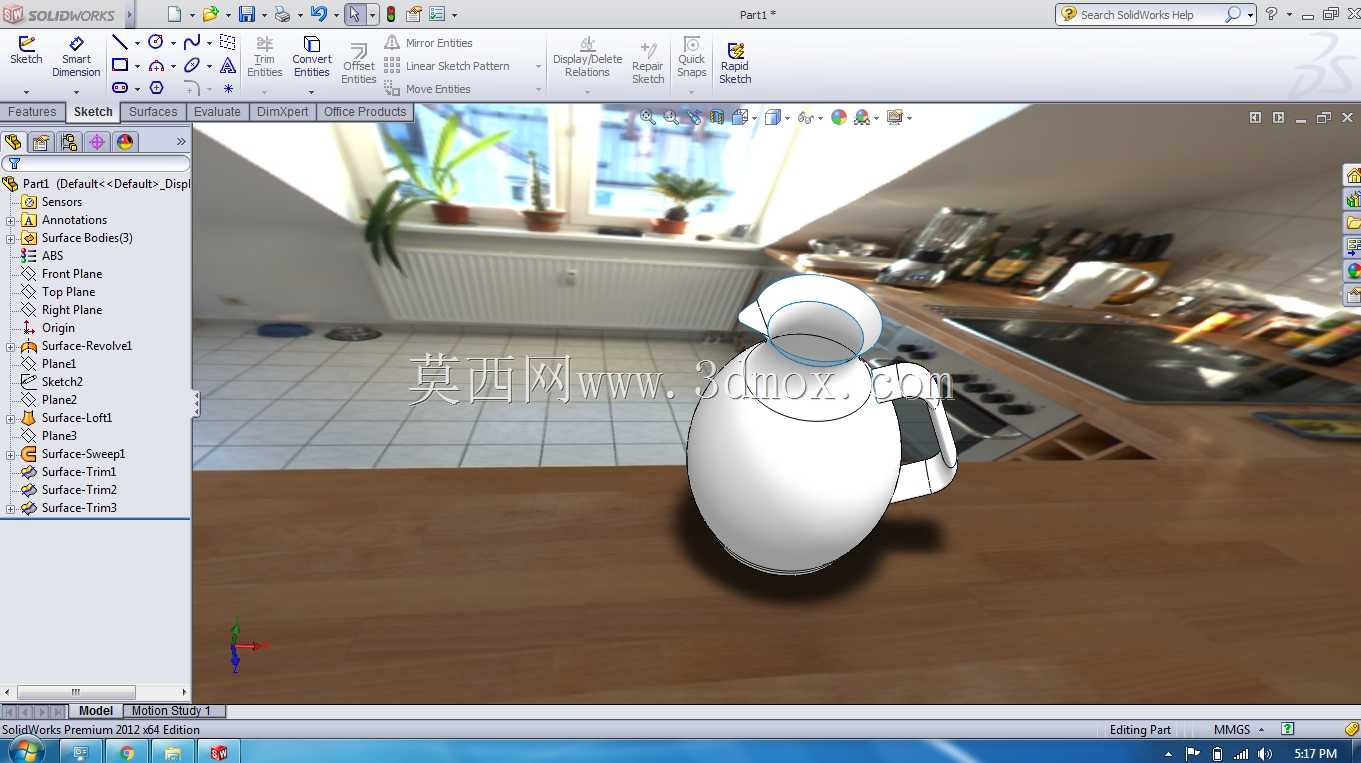
Task: Open the Sketch button dropdown arrow
Action: coord(26,91)
